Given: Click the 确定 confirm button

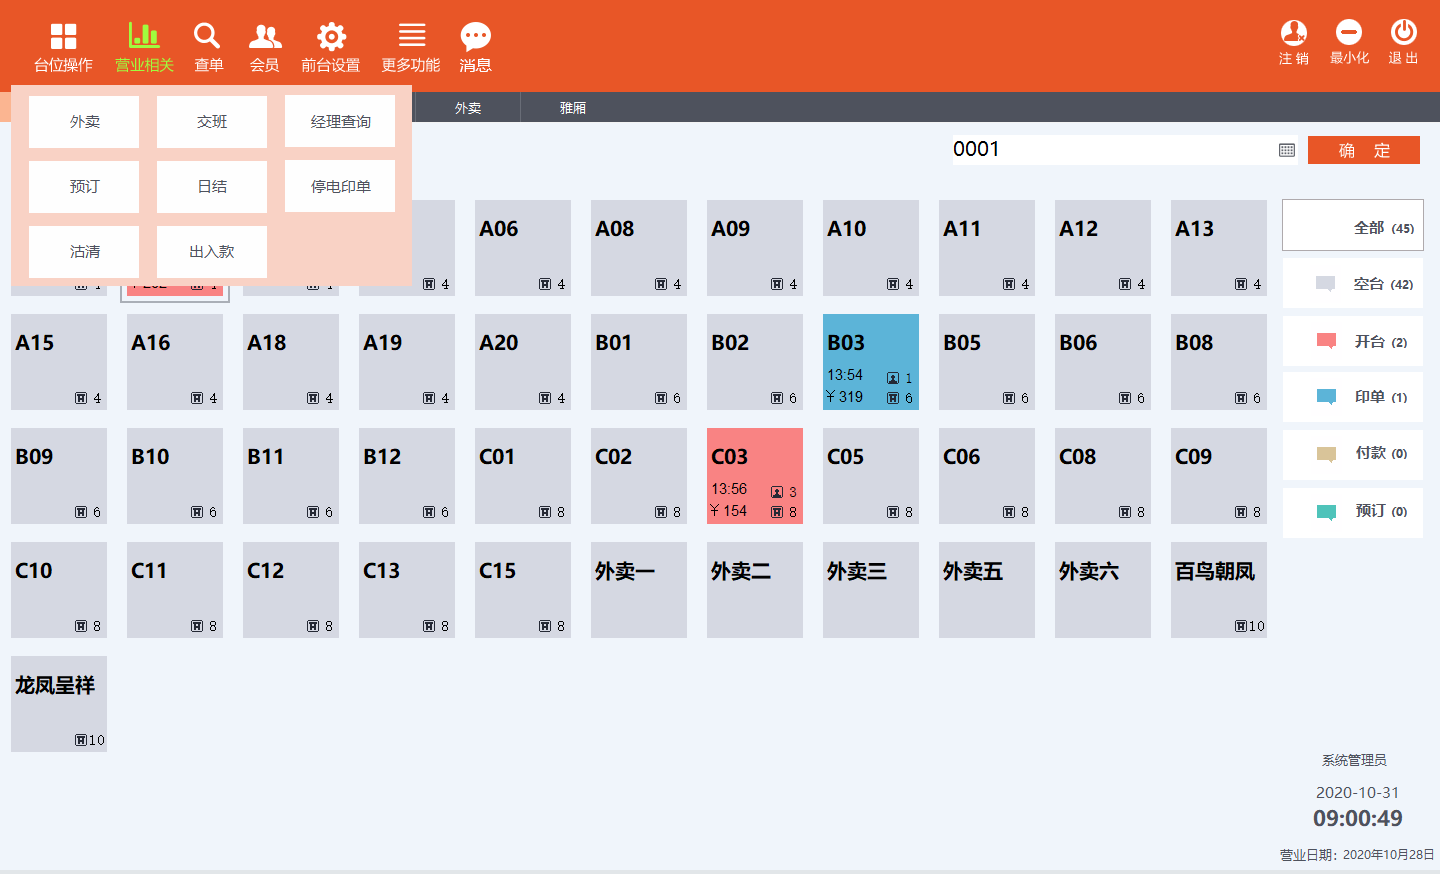Looking at the screenshot, I should (1364, 150).
